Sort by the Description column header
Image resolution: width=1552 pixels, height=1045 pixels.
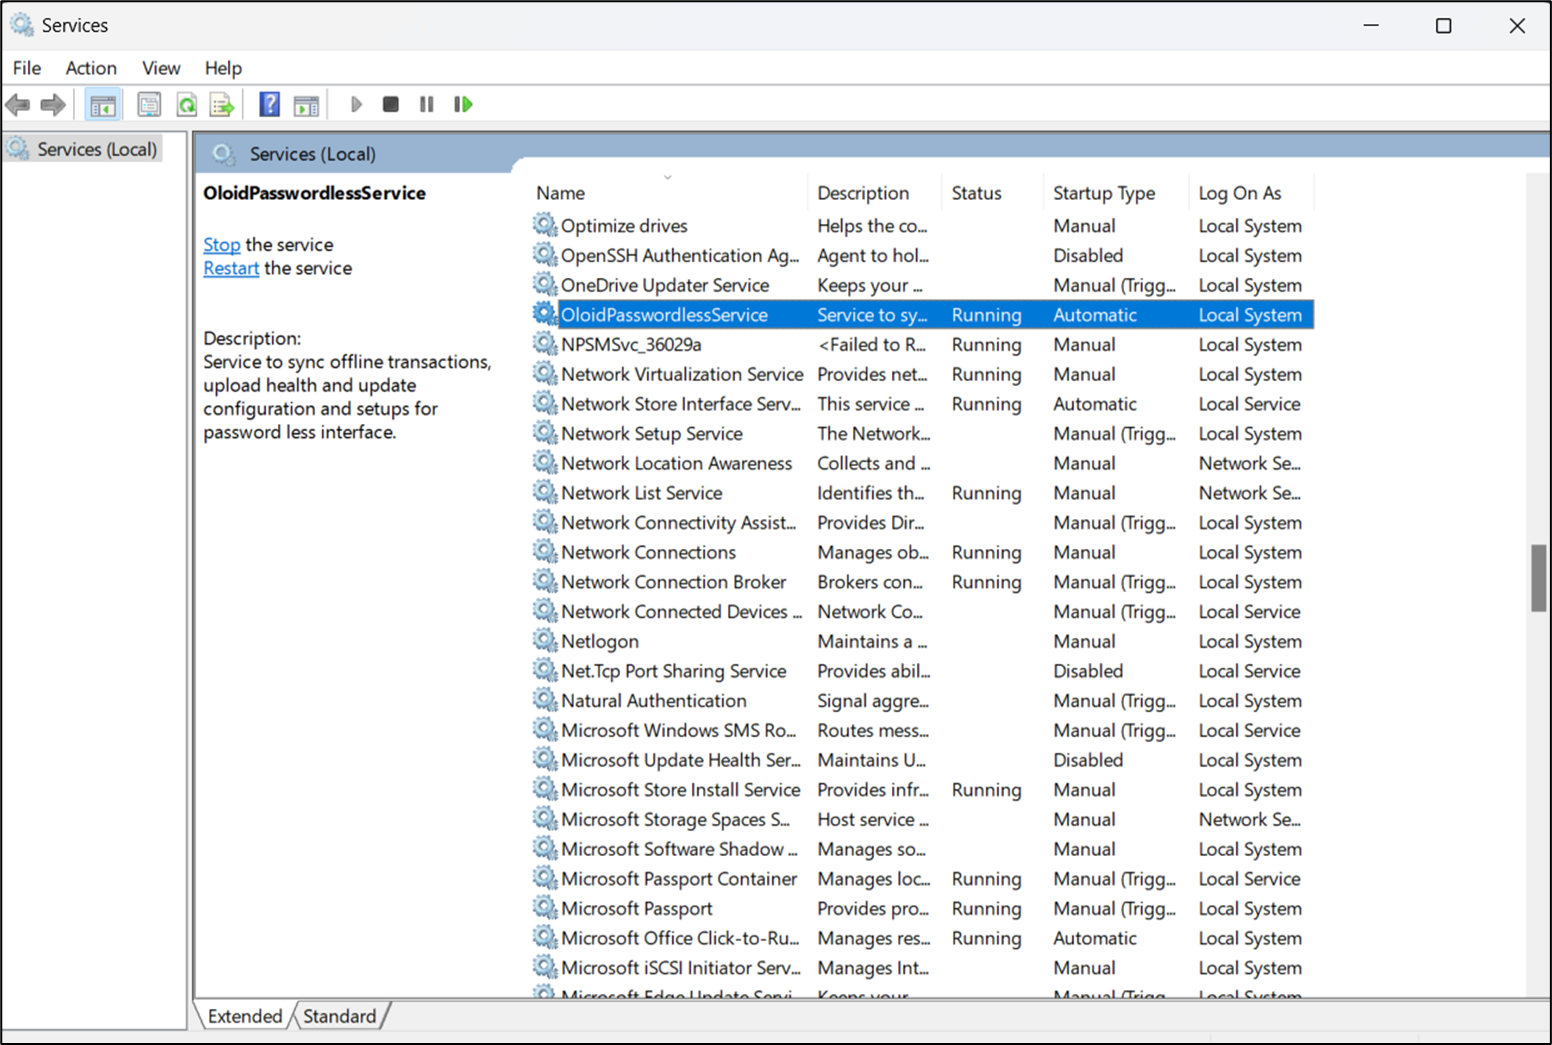[874, 193]
